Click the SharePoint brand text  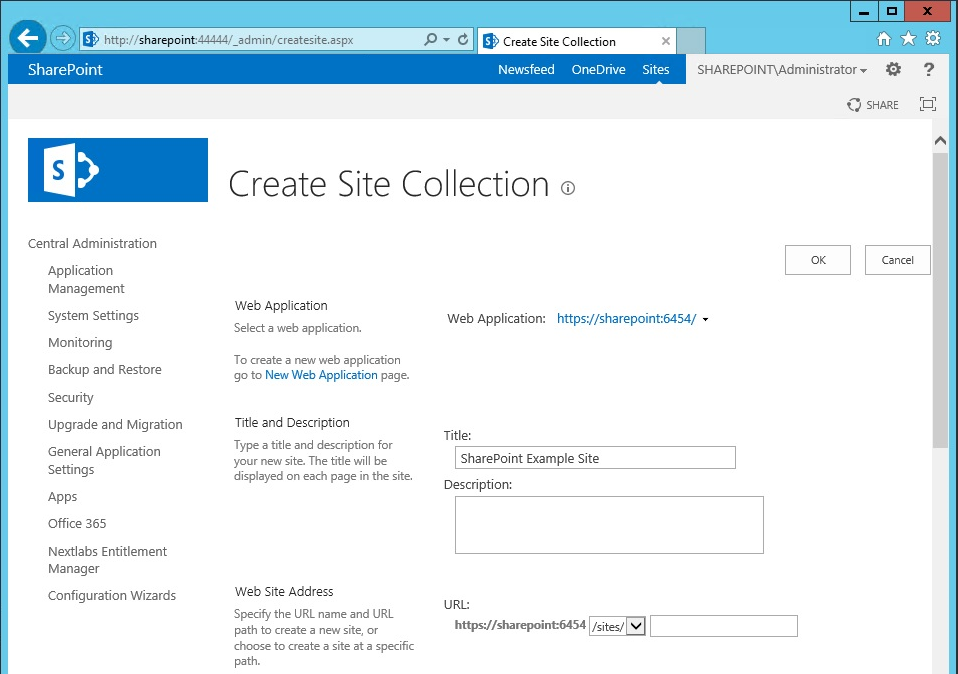pos(65,70)
